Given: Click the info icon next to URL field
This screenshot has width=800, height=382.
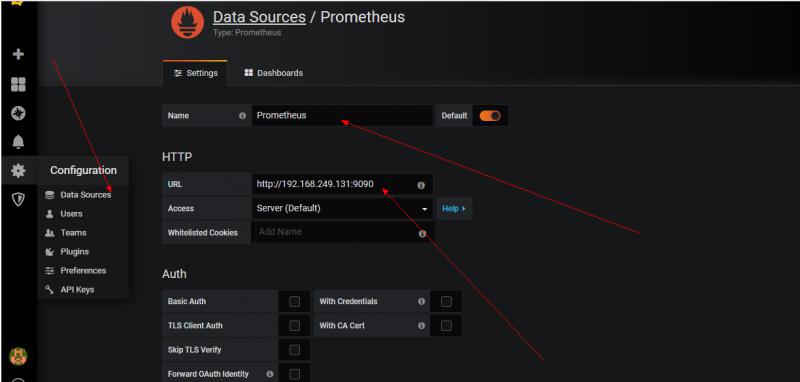Looking at the screenshot, I should [421, 185].
